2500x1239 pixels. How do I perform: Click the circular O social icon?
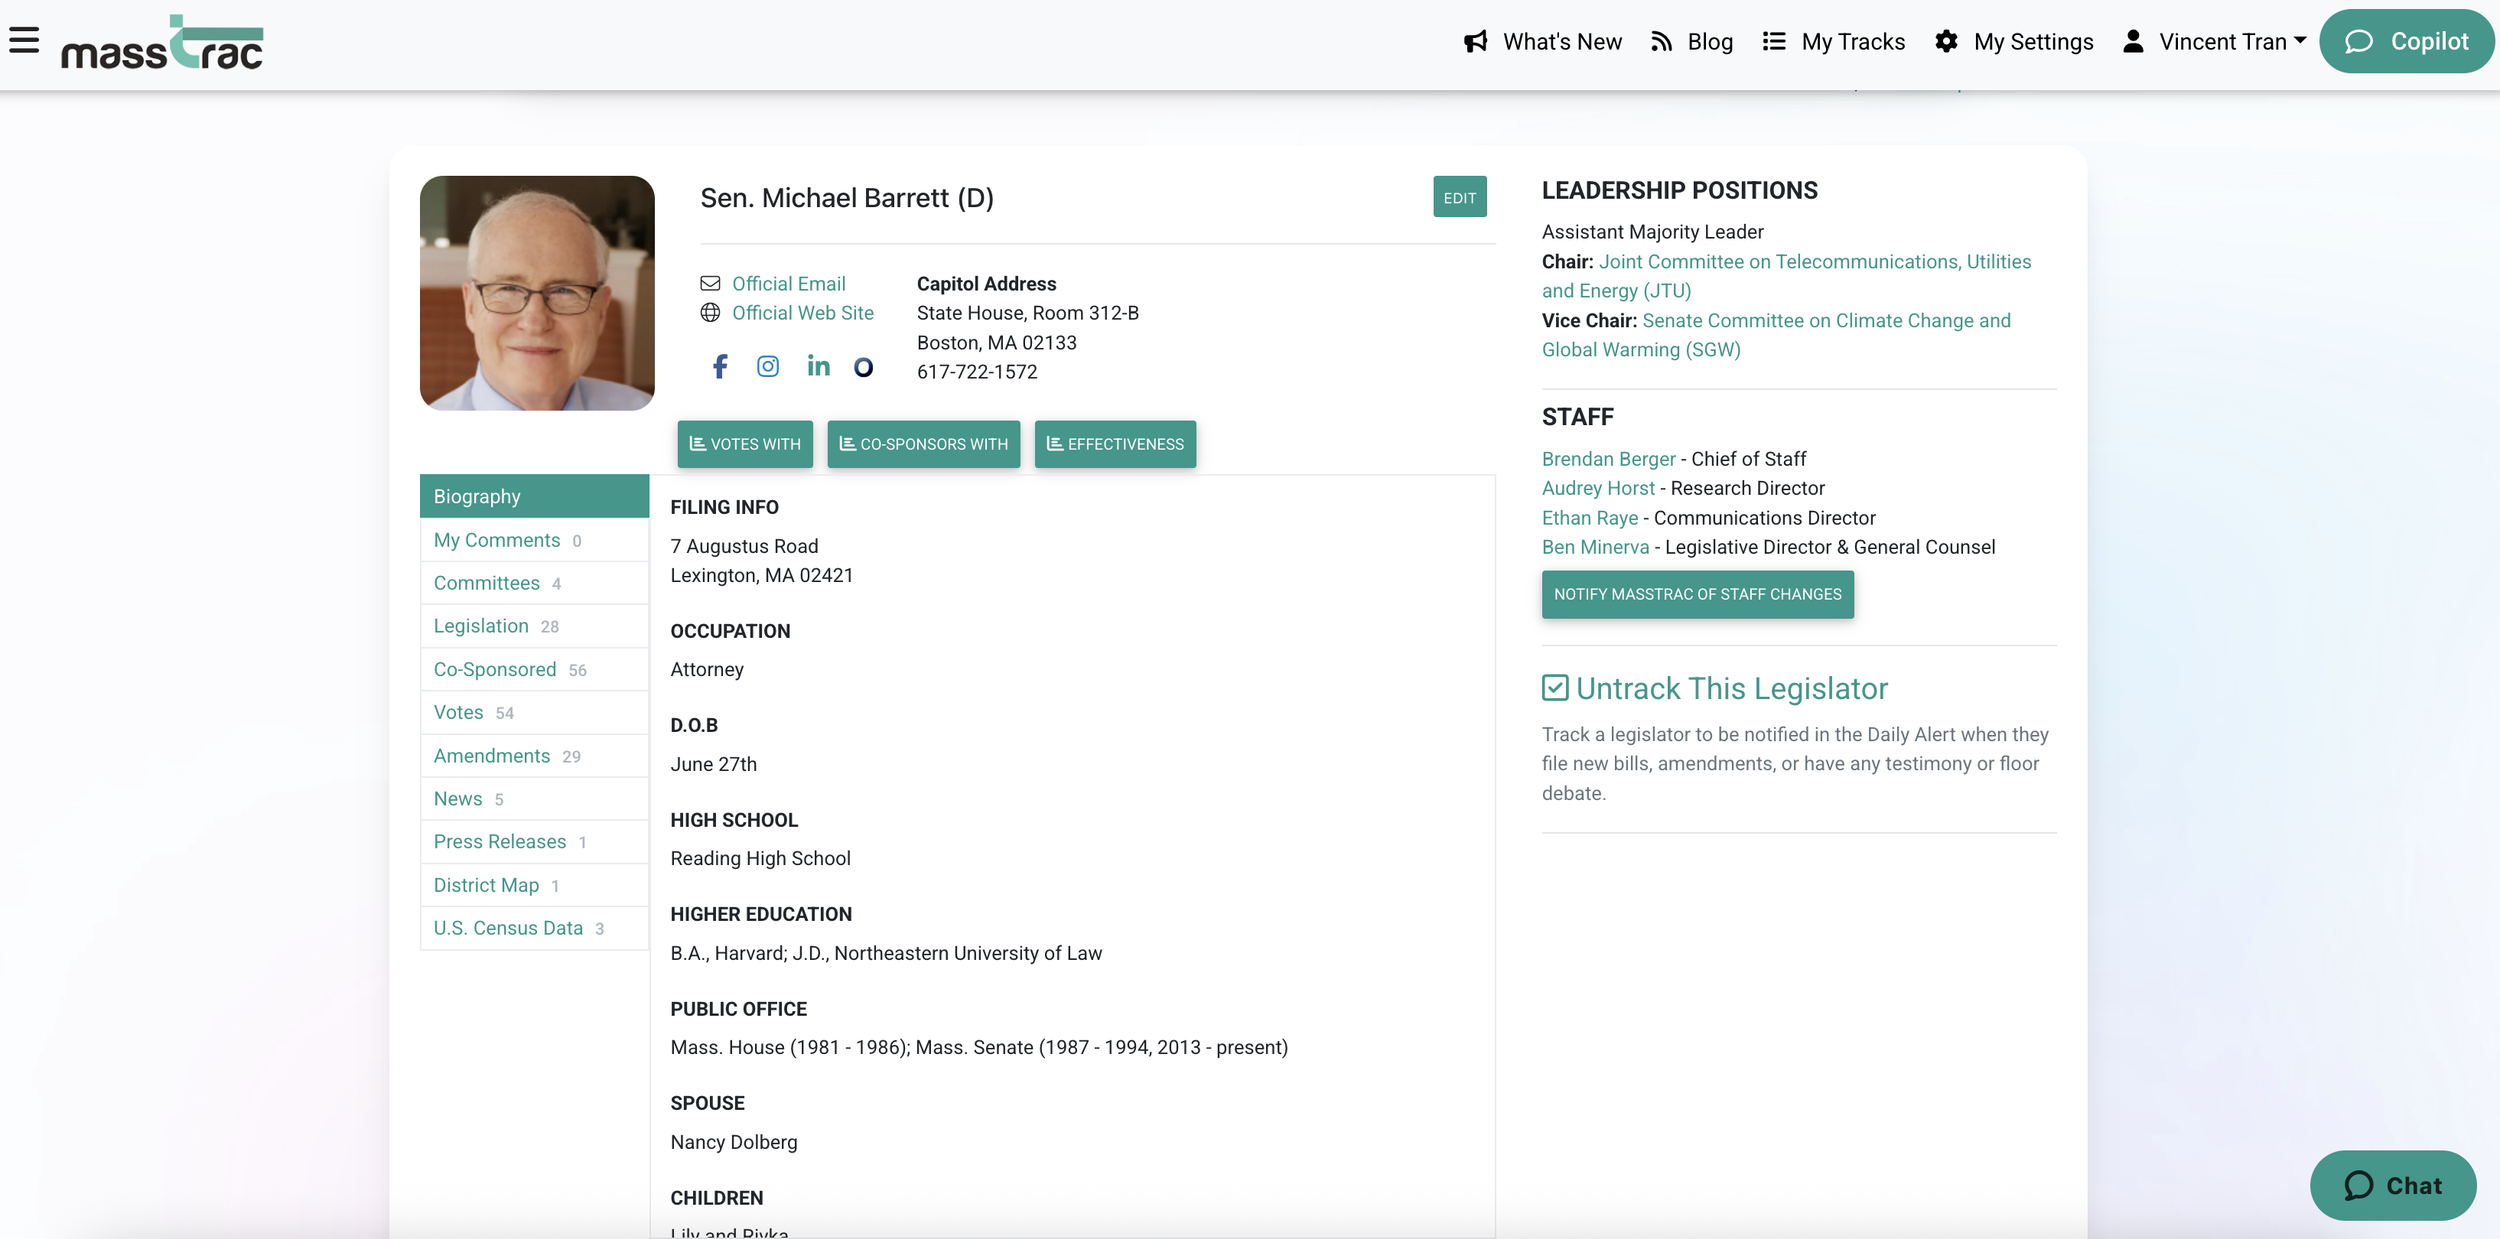pyautogui.click(x=863, y=367)
